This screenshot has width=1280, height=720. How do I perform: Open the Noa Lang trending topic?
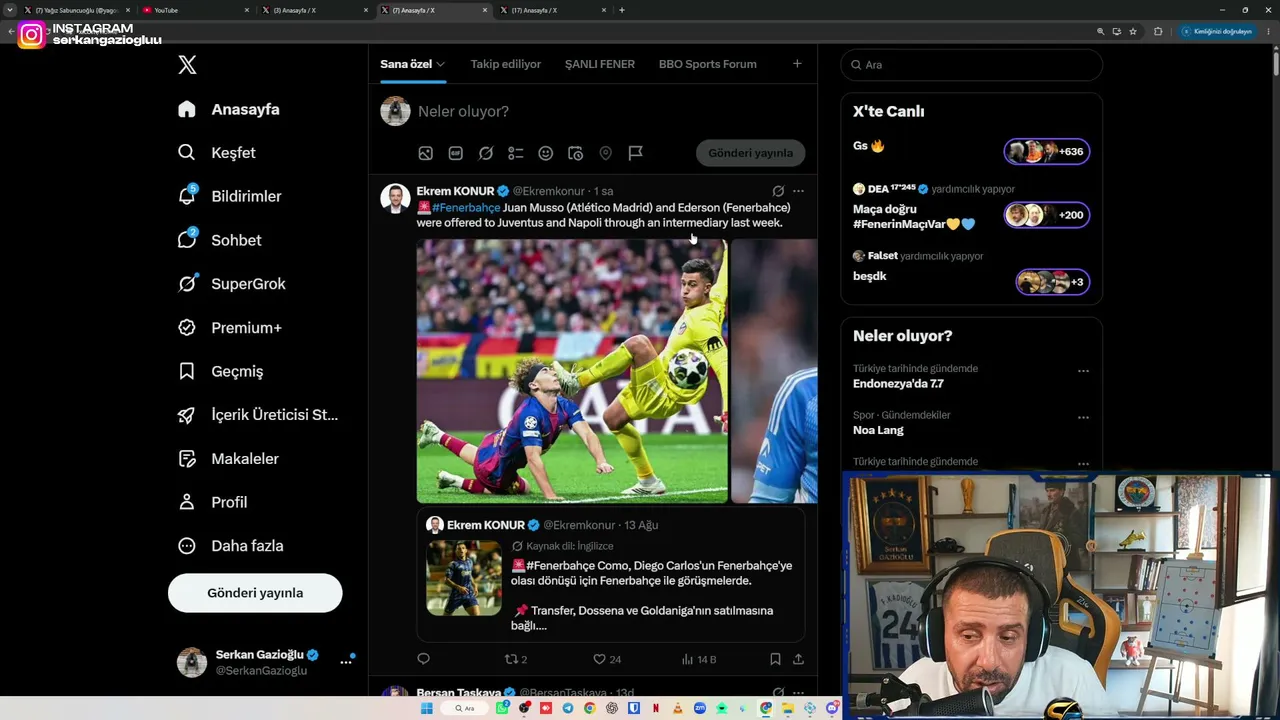878,430
